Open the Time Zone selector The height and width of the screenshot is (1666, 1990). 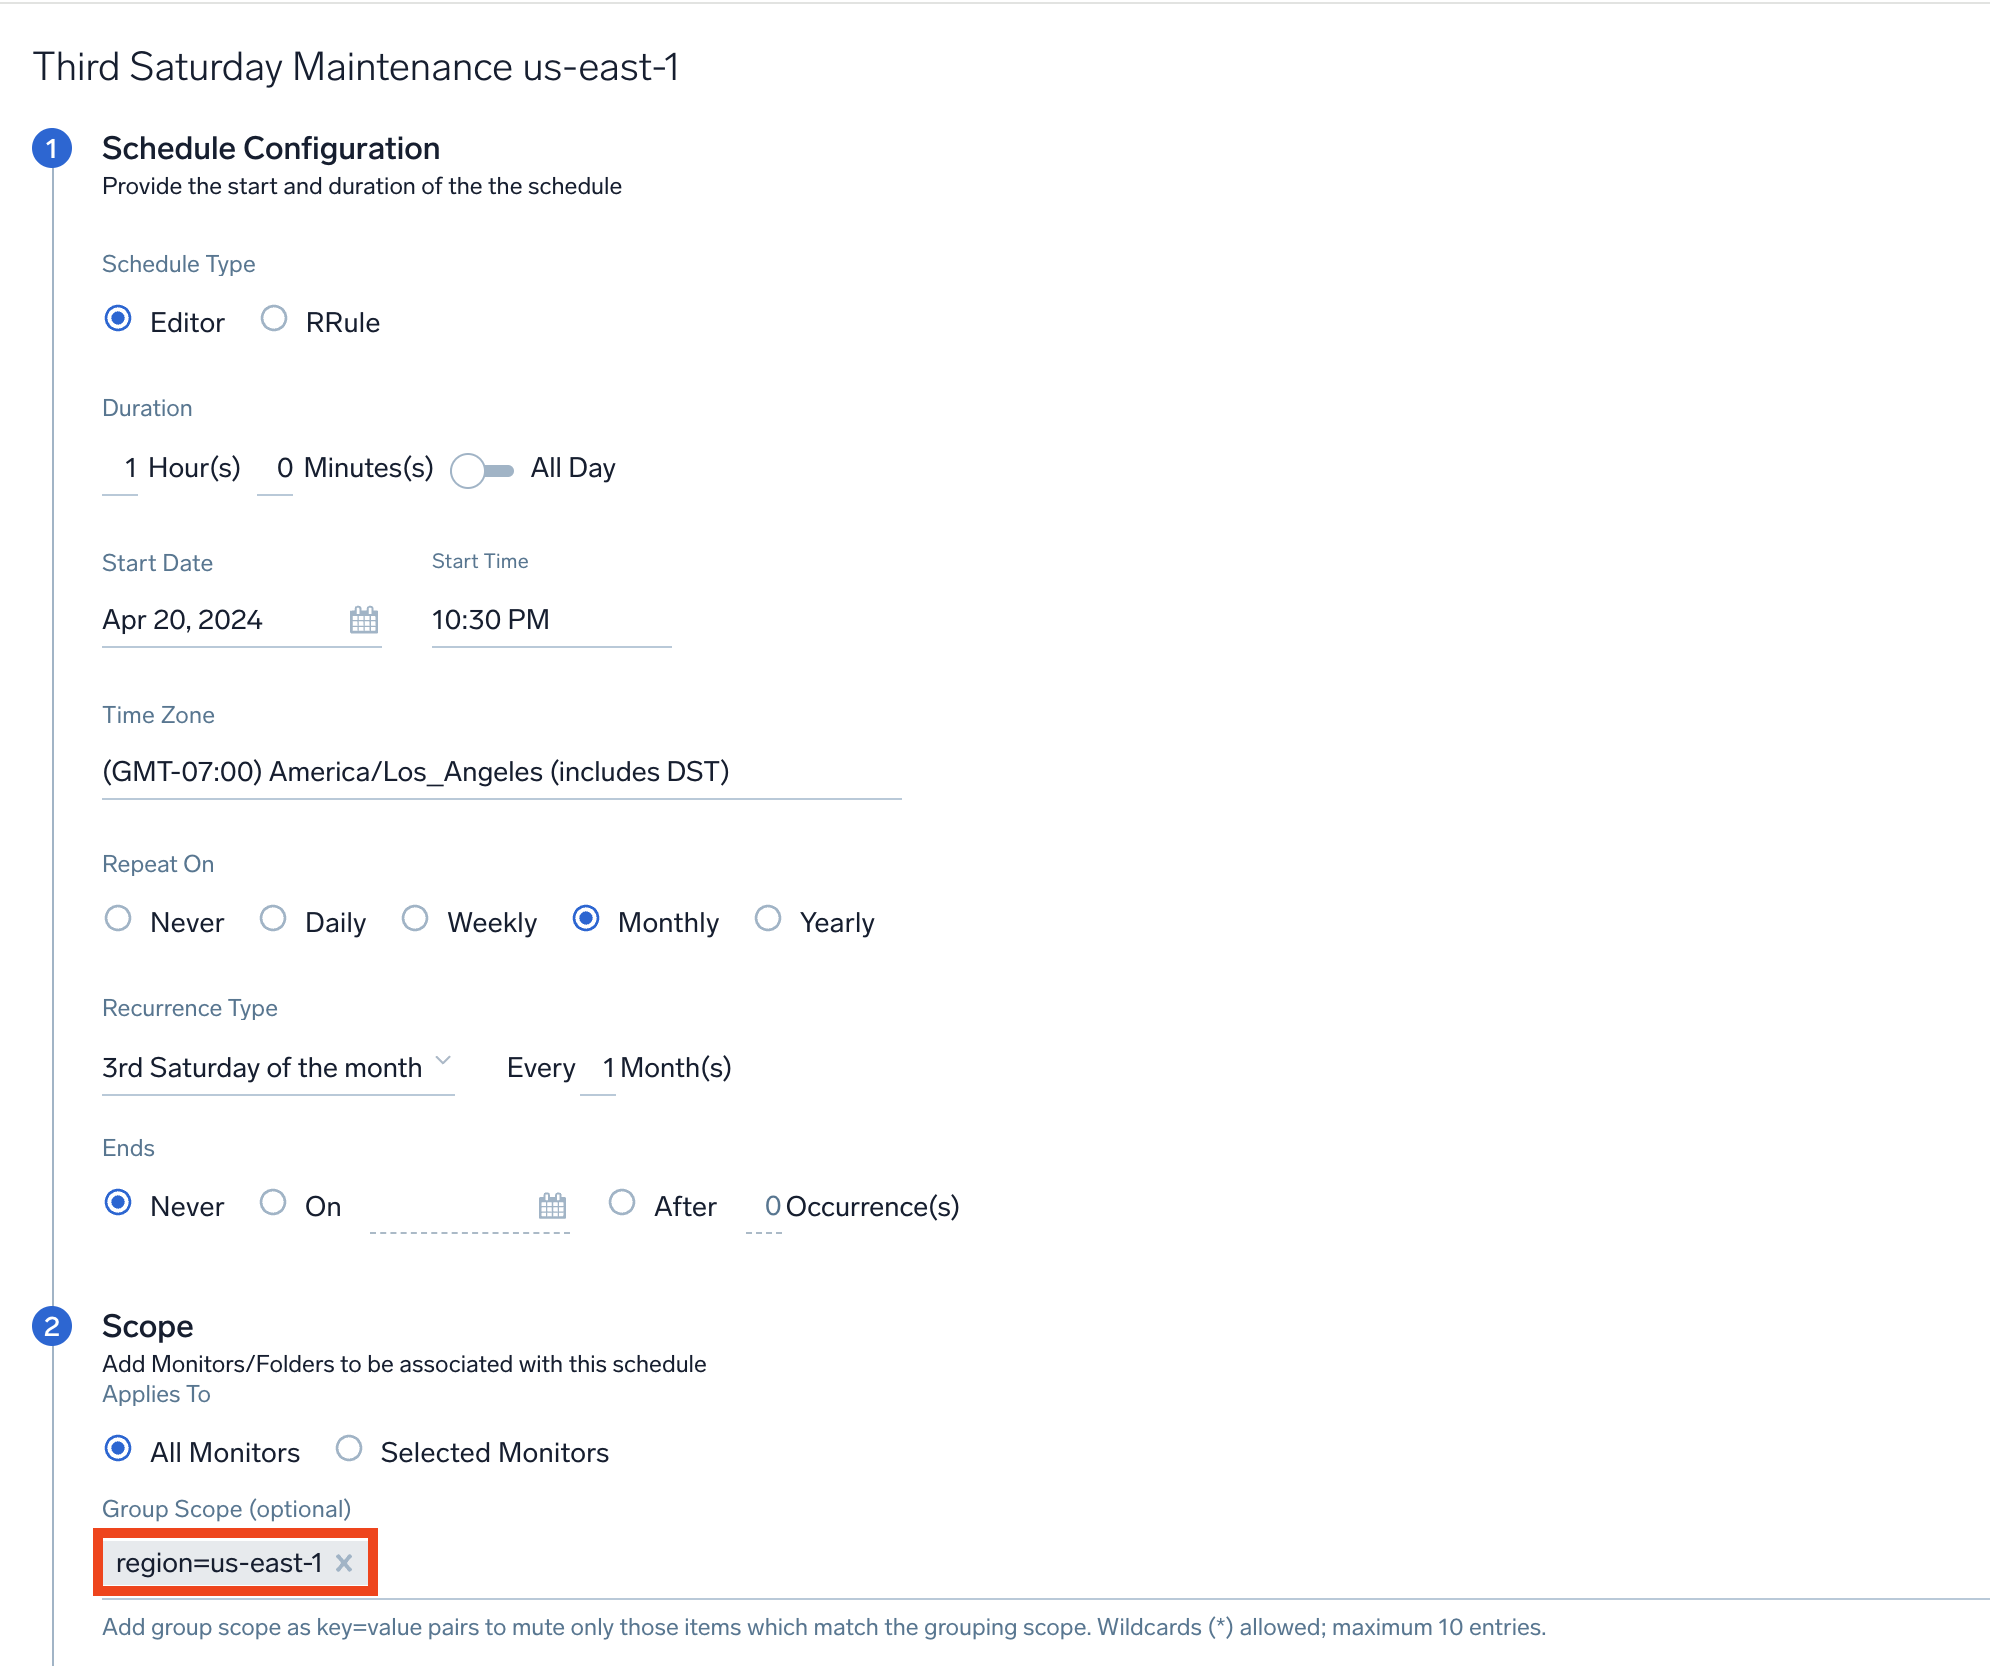pos(500,772)
